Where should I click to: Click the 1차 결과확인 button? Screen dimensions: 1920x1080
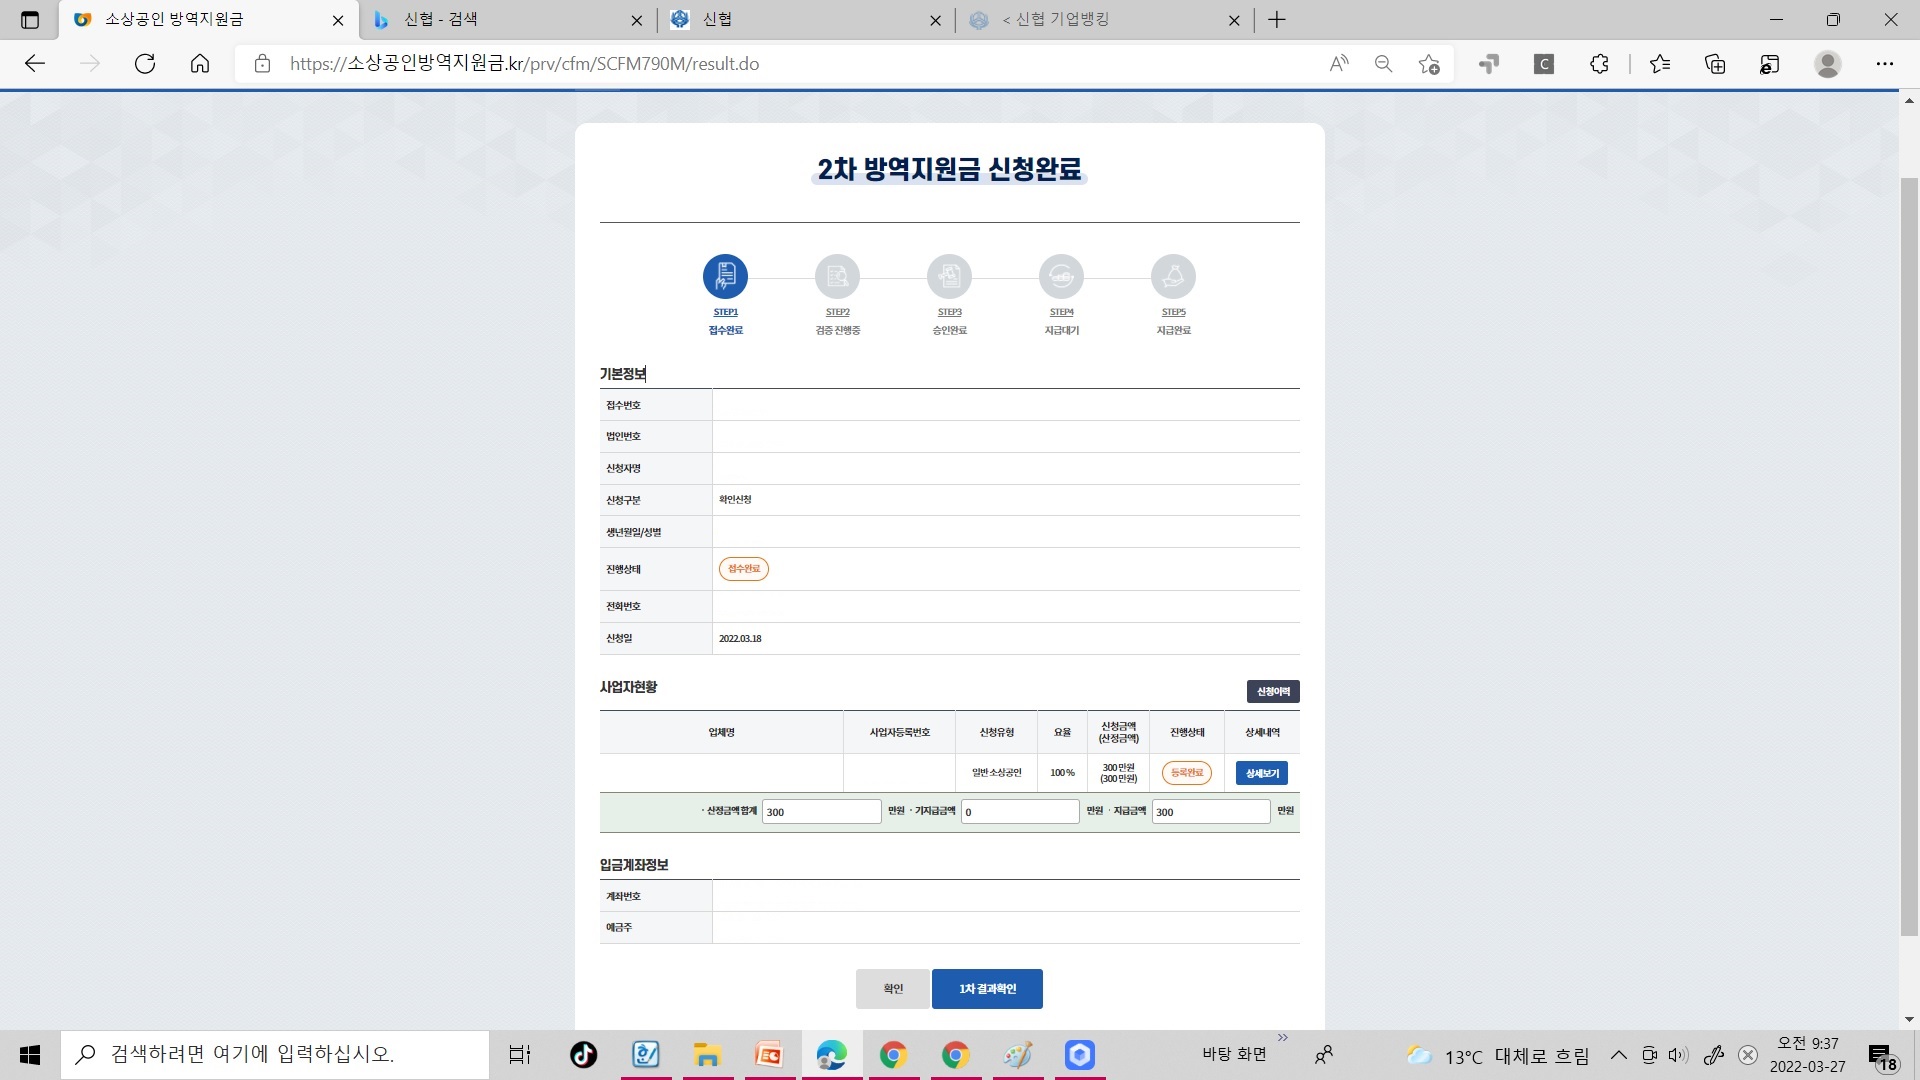tap(987, 988)
